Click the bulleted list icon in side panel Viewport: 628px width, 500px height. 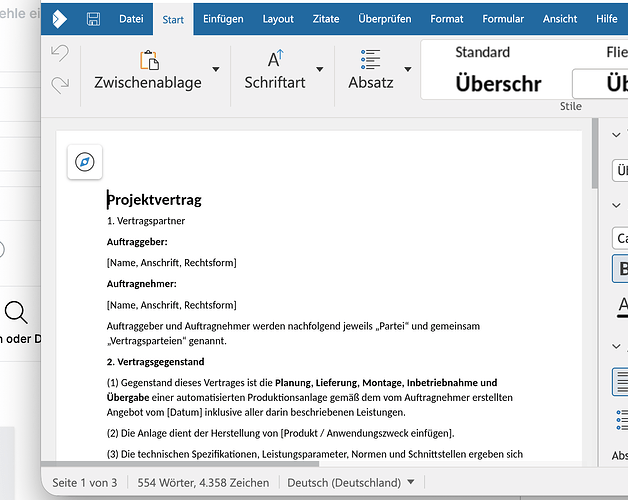tap(622, 420)
